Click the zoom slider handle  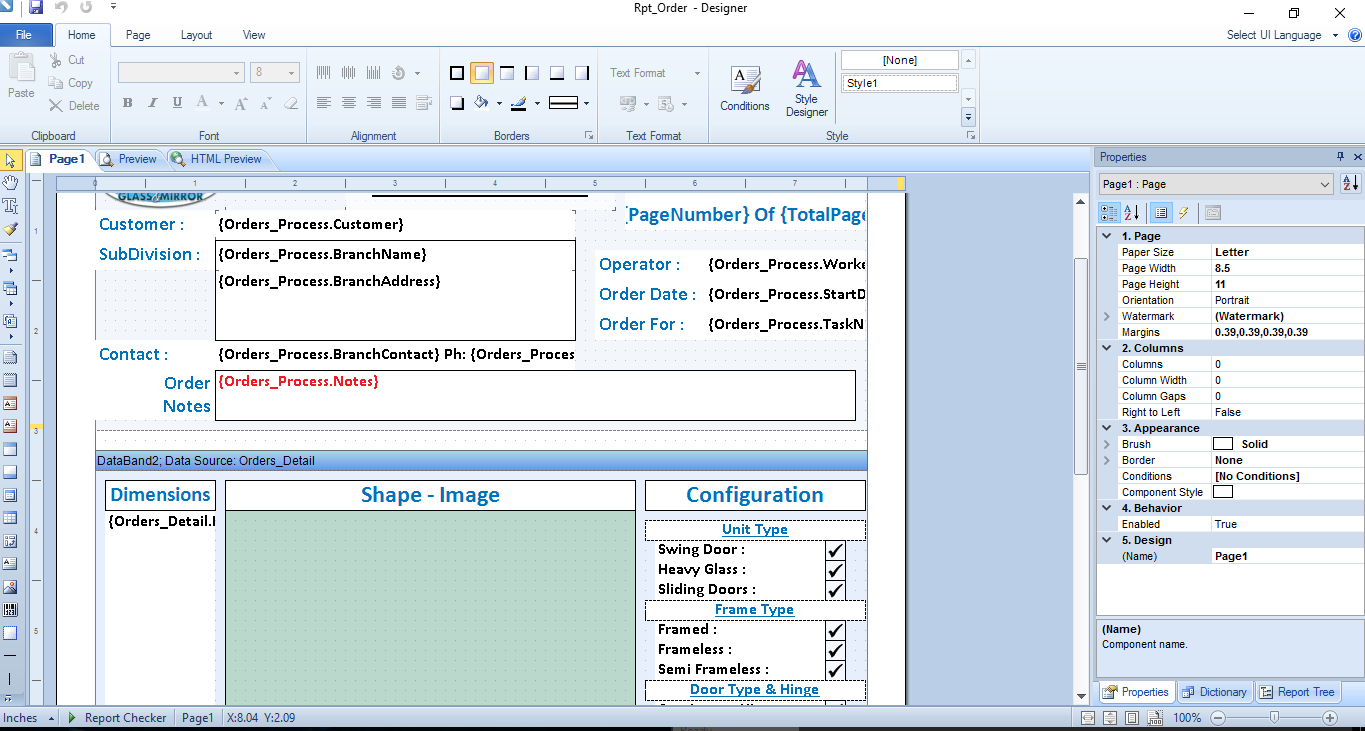point(1274,718)
